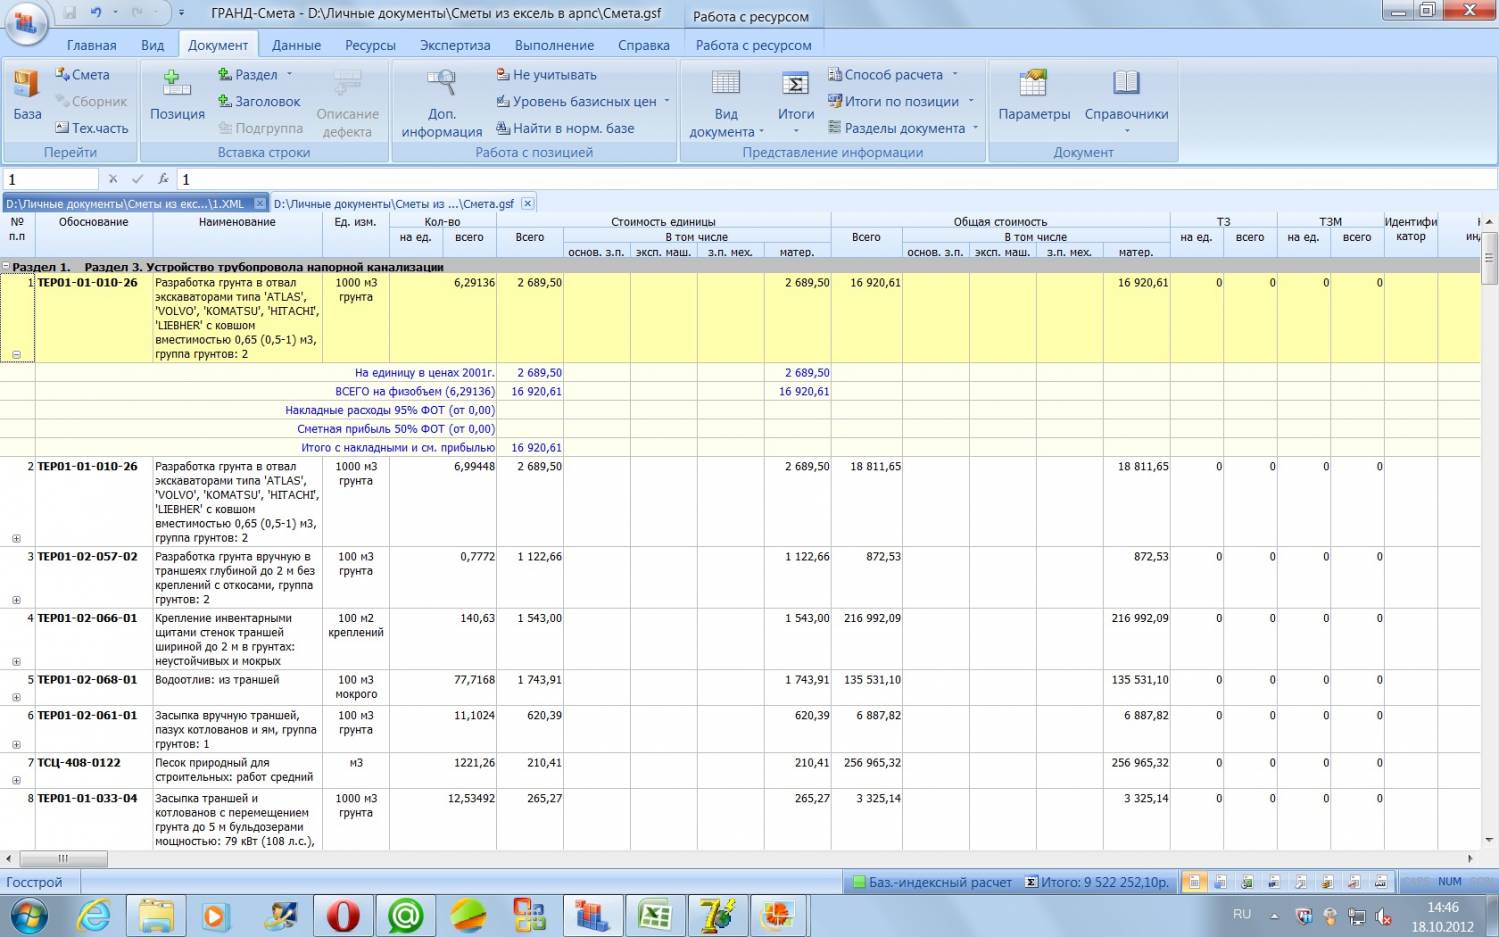1499x937 pixels.
Task: Close the 1.XML document tab
Action: [x=260, y=203]
